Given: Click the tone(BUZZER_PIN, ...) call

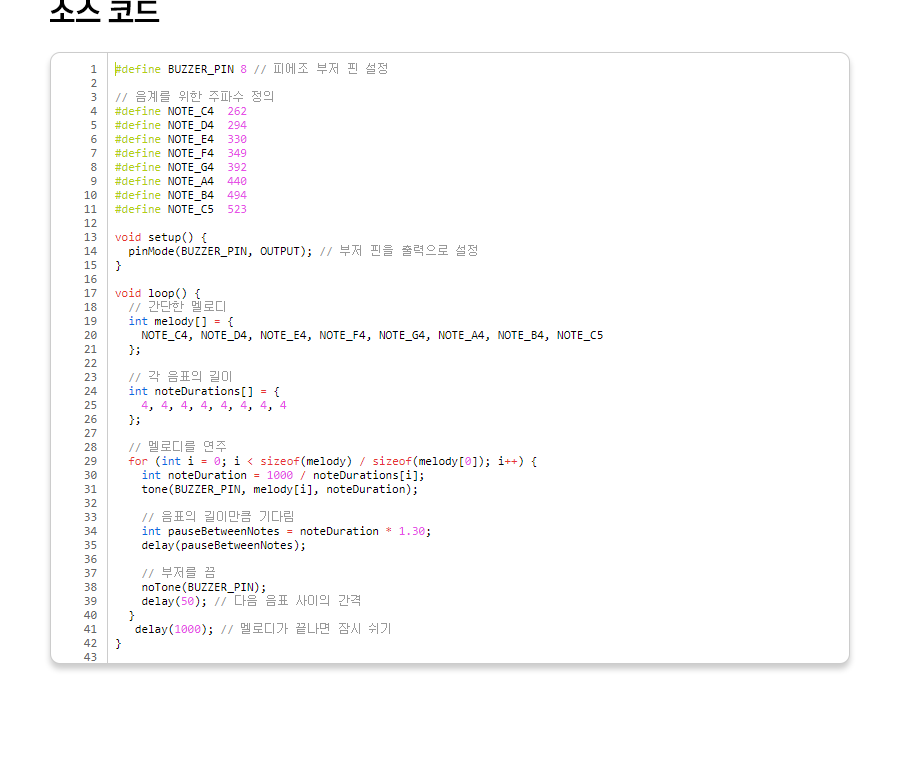Looking at the screenshot, I should [279, 489].
